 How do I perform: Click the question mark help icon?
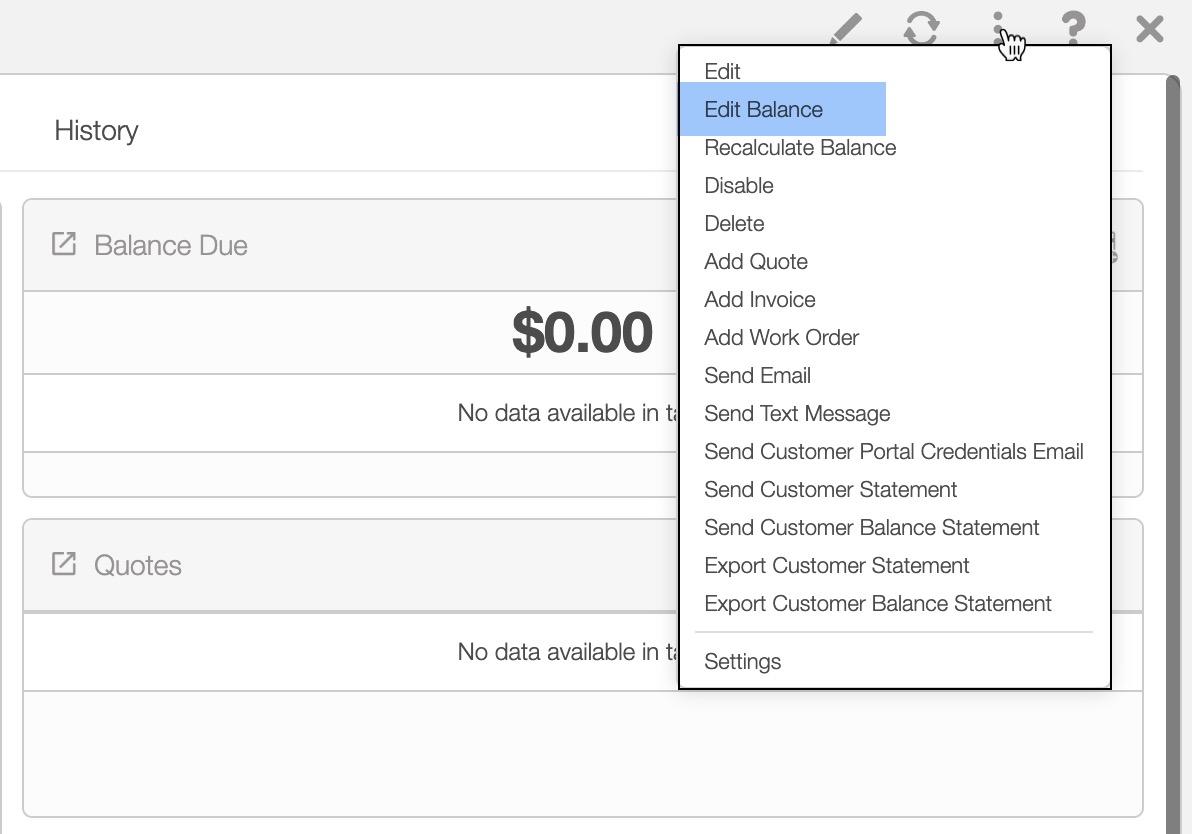(x=1073, y=28)
